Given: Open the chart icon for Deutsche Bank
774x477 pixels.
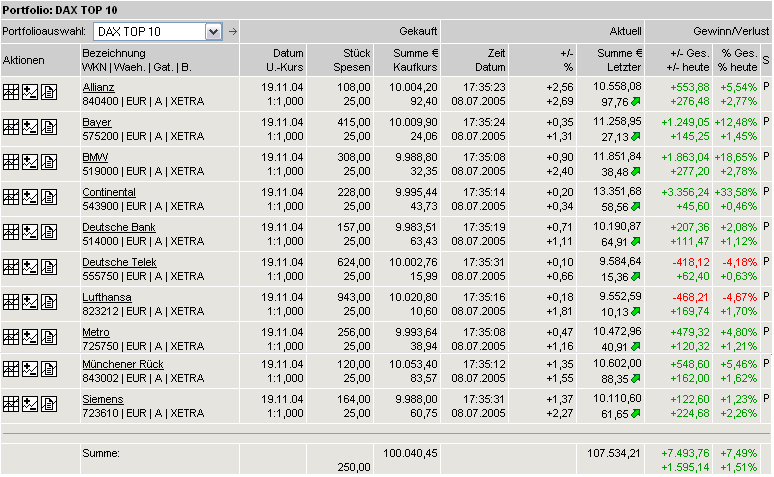Looking at the screenshot, I should click(29, 235).
